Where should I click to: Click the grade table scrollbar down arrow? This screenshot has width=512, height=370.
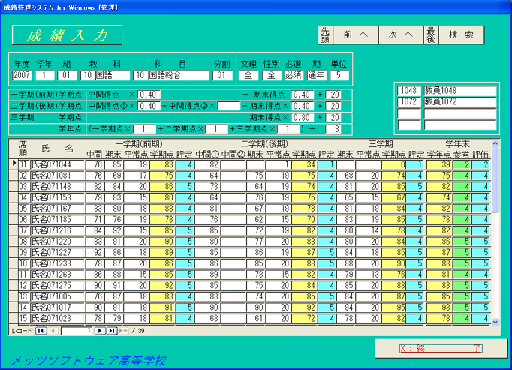pyautogui.click(x=495, y=322)
